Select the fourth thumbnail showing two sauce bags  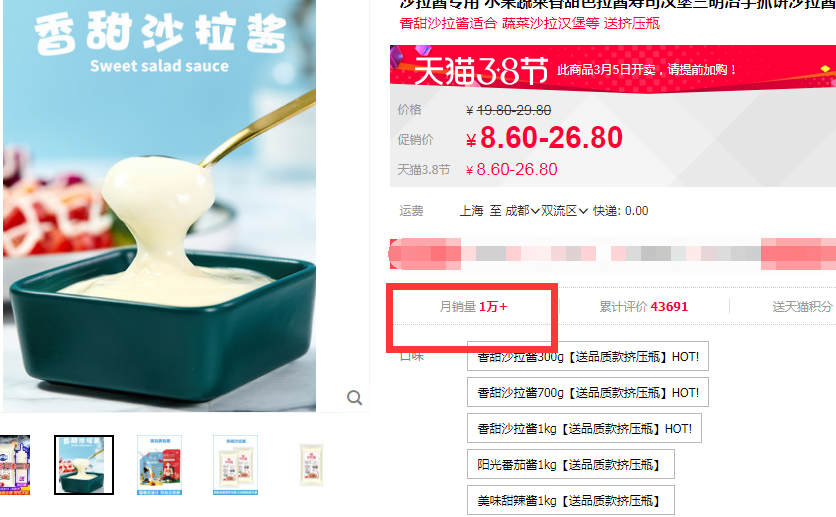235,465
